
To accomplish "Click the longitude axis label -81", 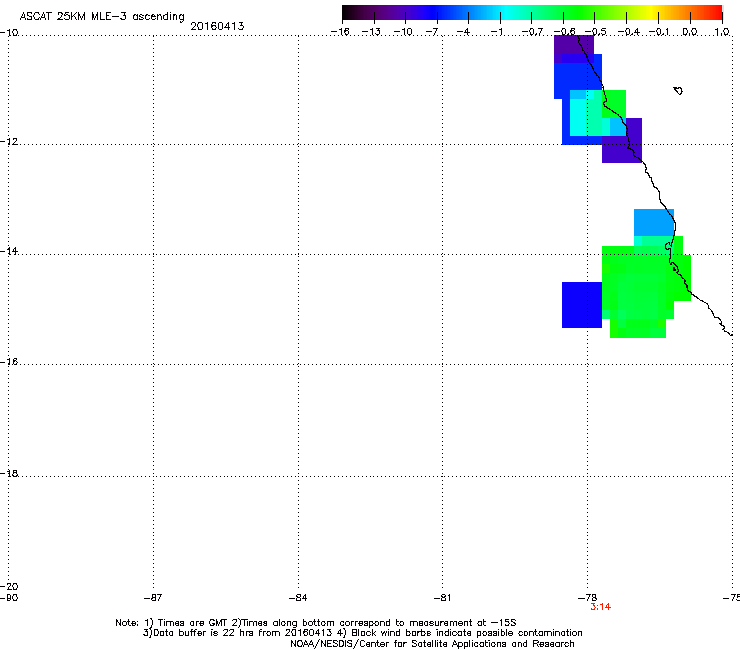I will [442, 598].
